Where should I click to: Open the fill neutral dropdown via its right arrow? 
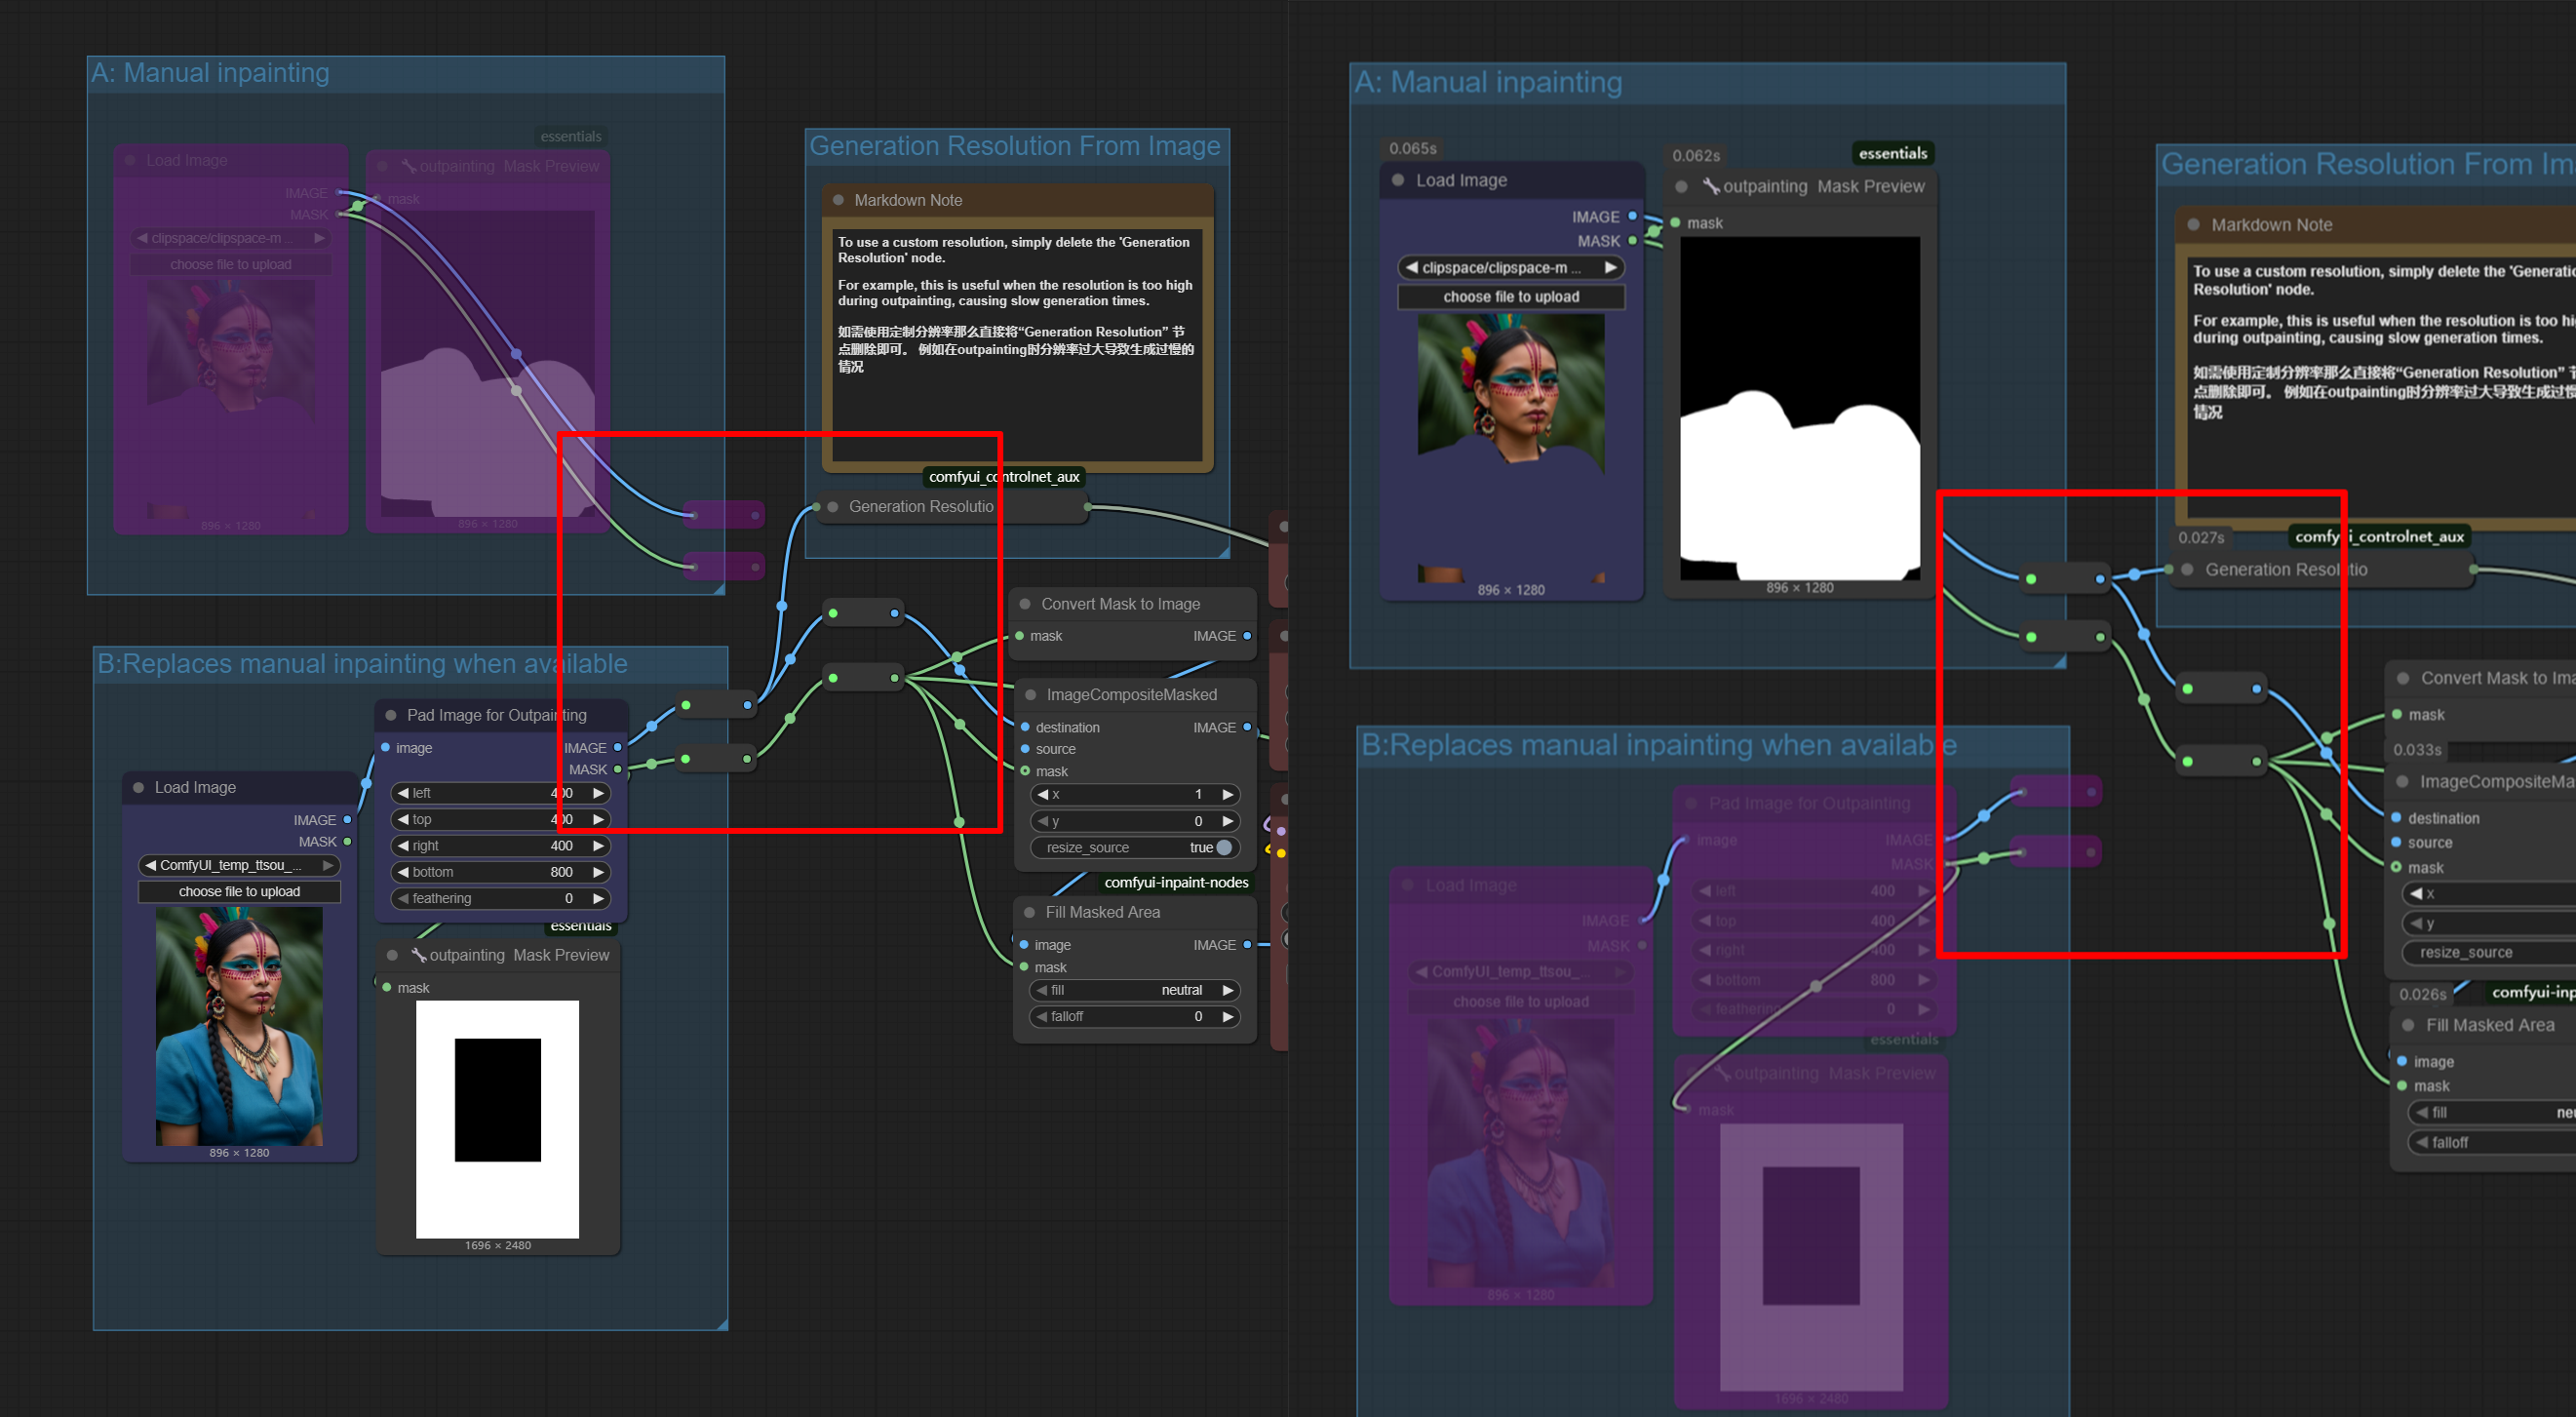click(1228, 990)
